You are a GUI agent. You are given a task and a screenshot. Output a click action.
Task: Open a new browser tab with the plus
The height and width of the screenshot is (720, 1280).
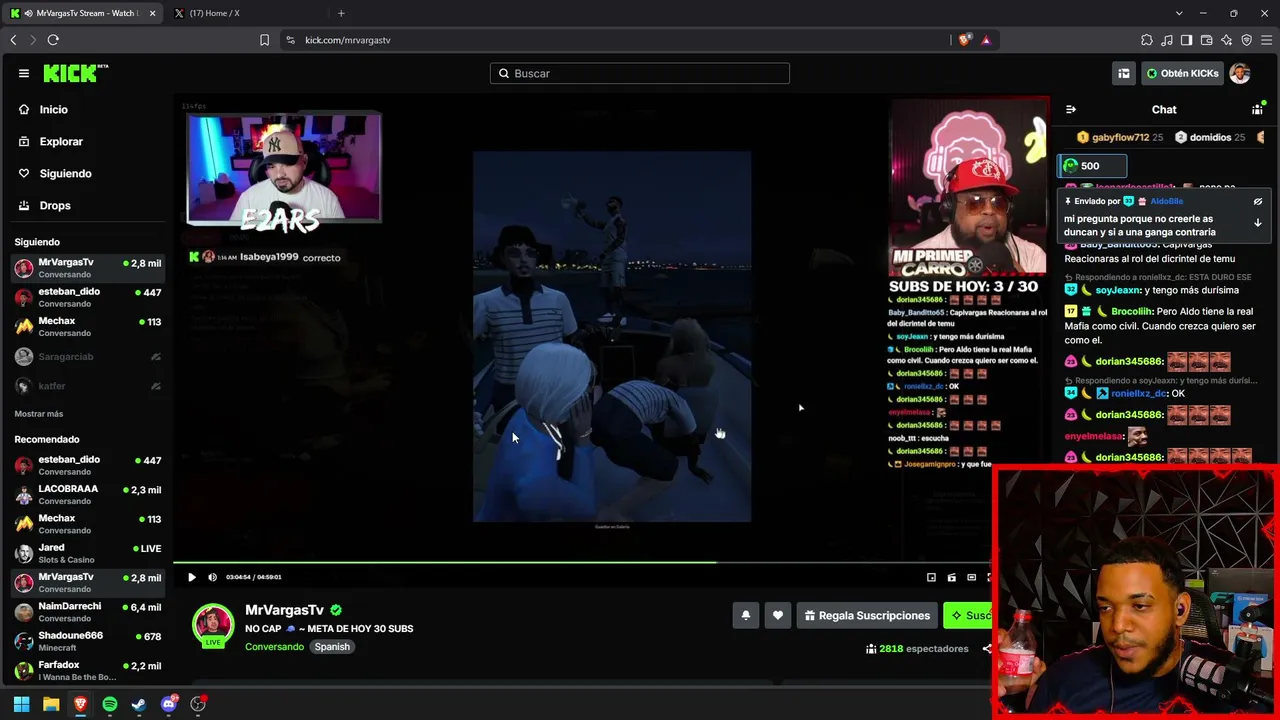(341, 13)
